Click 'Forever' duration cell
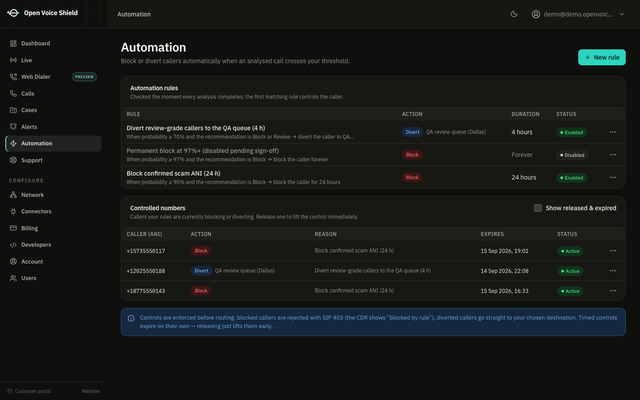The width and height of the screenshot is (640, 400). click(522, 155)
